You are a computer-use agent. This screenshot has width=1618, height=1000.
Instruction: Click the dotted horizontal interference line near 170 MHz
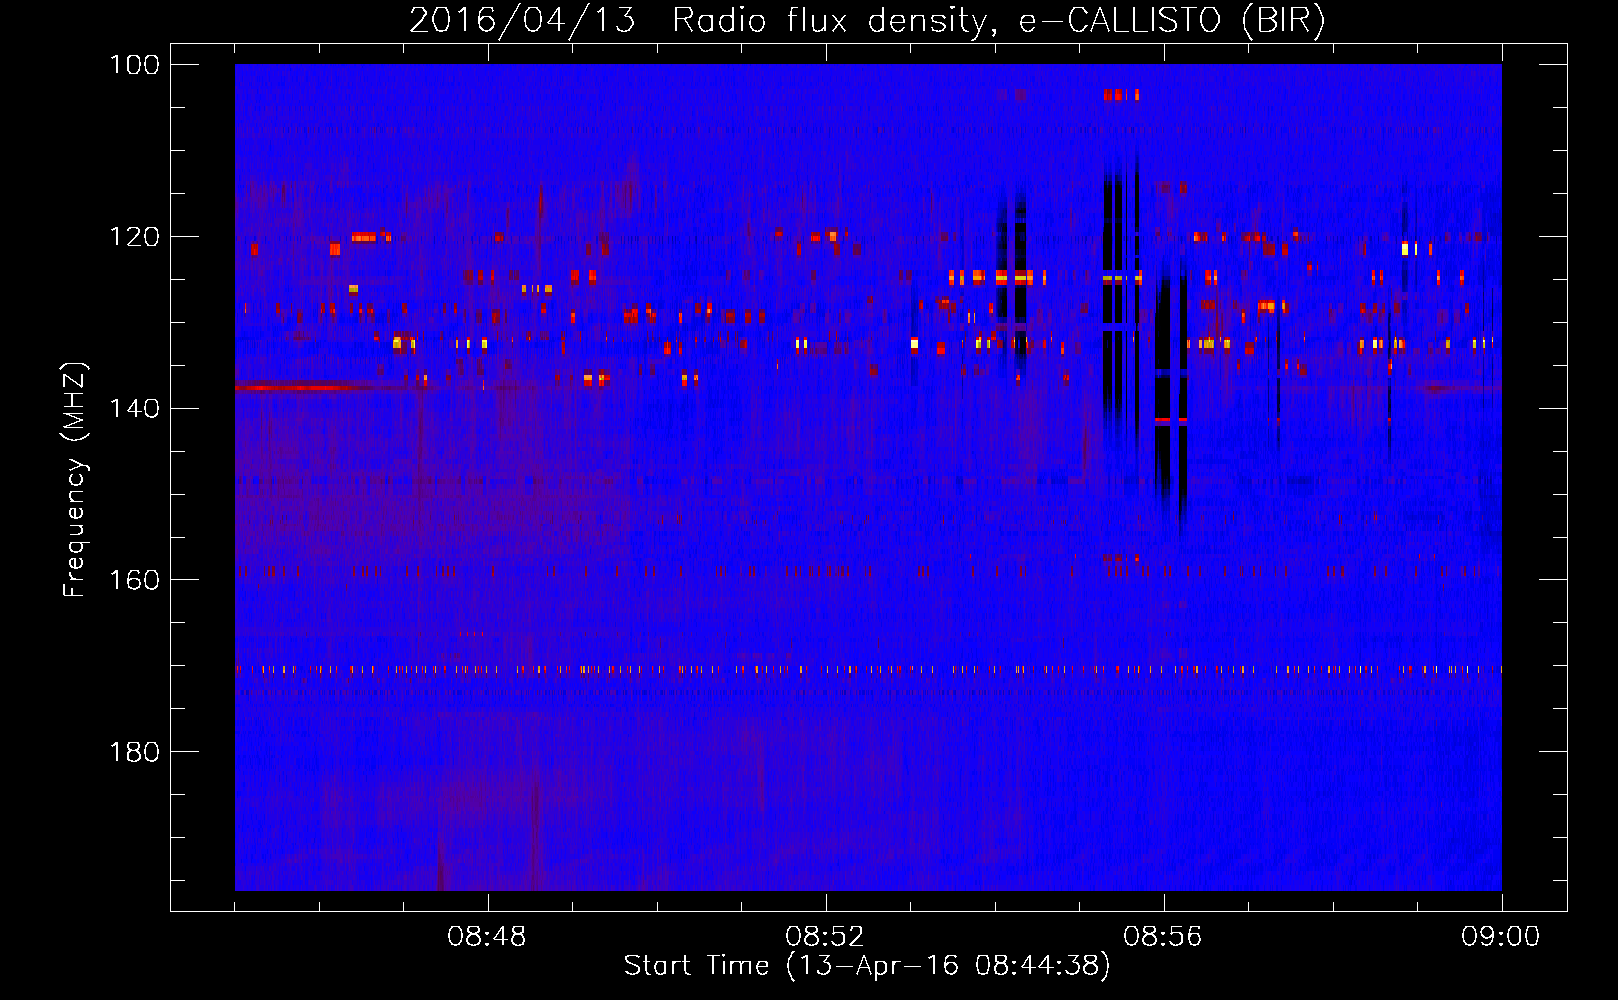[868, 670]
